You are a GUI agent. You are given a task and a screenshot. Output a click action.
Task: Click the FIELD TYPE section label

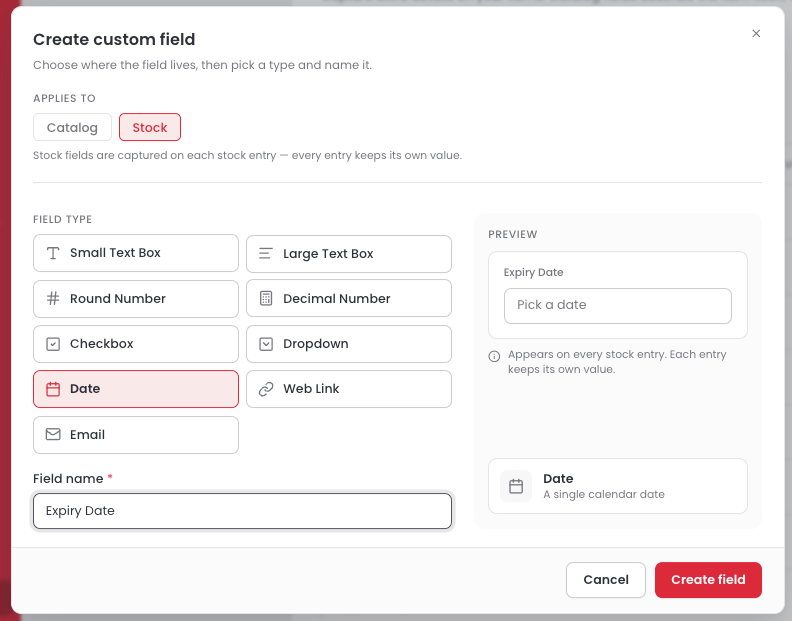63,219
